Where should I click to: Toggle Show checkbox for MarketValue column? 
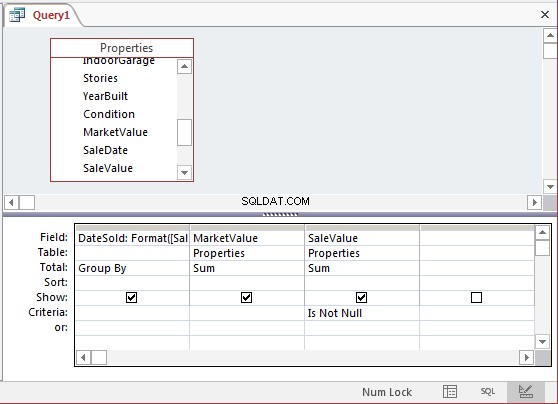(246, 297)
